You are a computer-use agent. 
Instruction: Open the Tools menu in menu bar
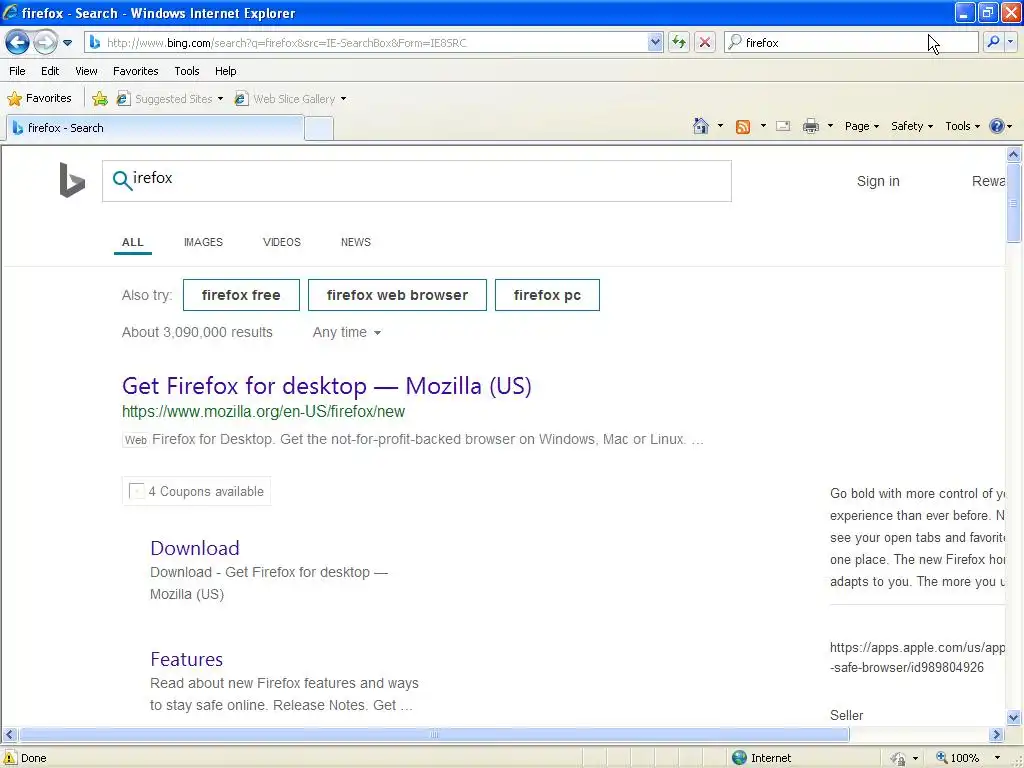187,71
